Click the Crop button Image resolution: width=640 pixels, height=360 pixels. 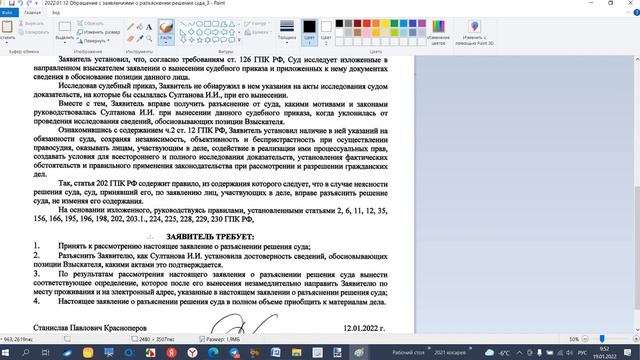tap(91, 23)
